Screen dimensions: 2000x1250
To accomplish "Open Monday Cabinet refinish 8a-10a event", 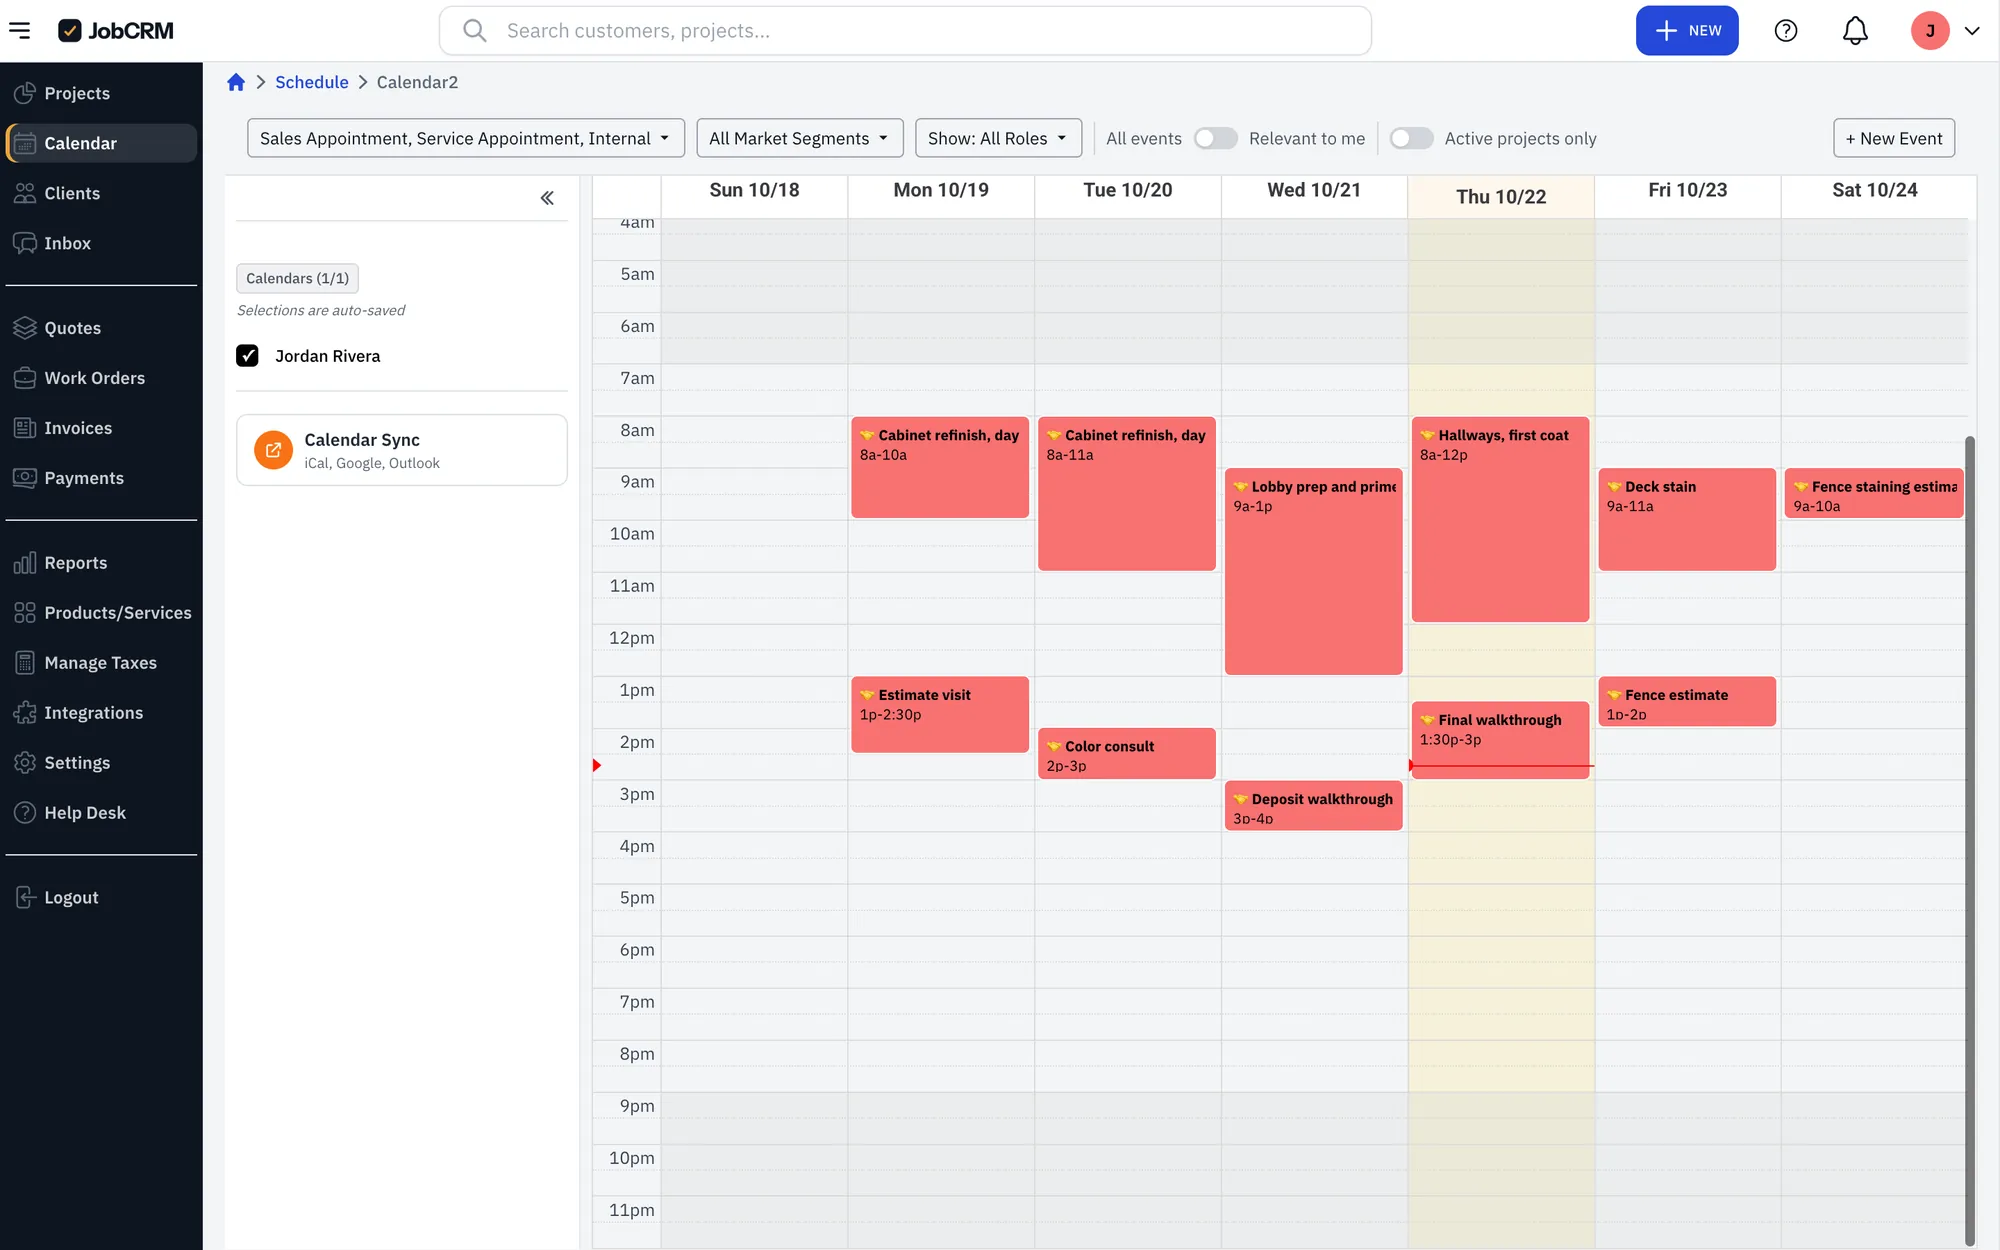I will coord(940,467).
